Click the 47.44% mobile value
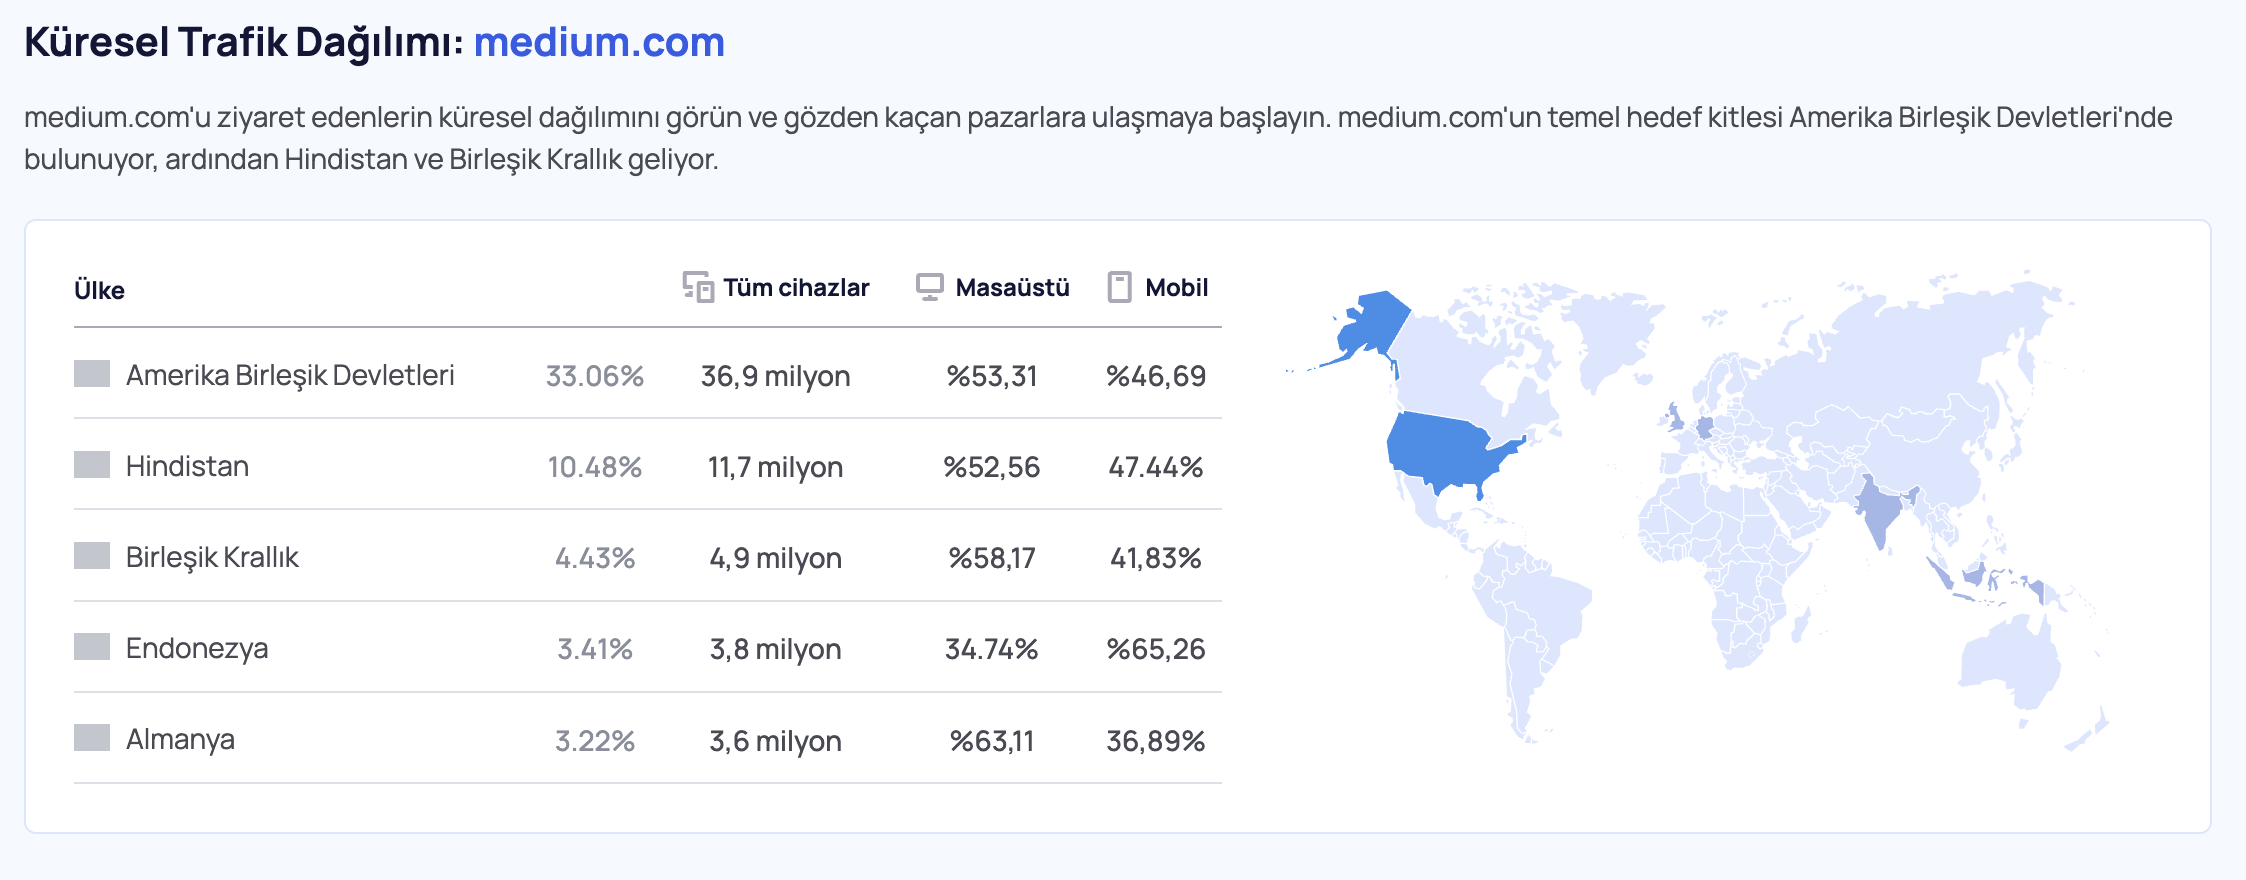2246x880 pixels. click(1156, 467)
